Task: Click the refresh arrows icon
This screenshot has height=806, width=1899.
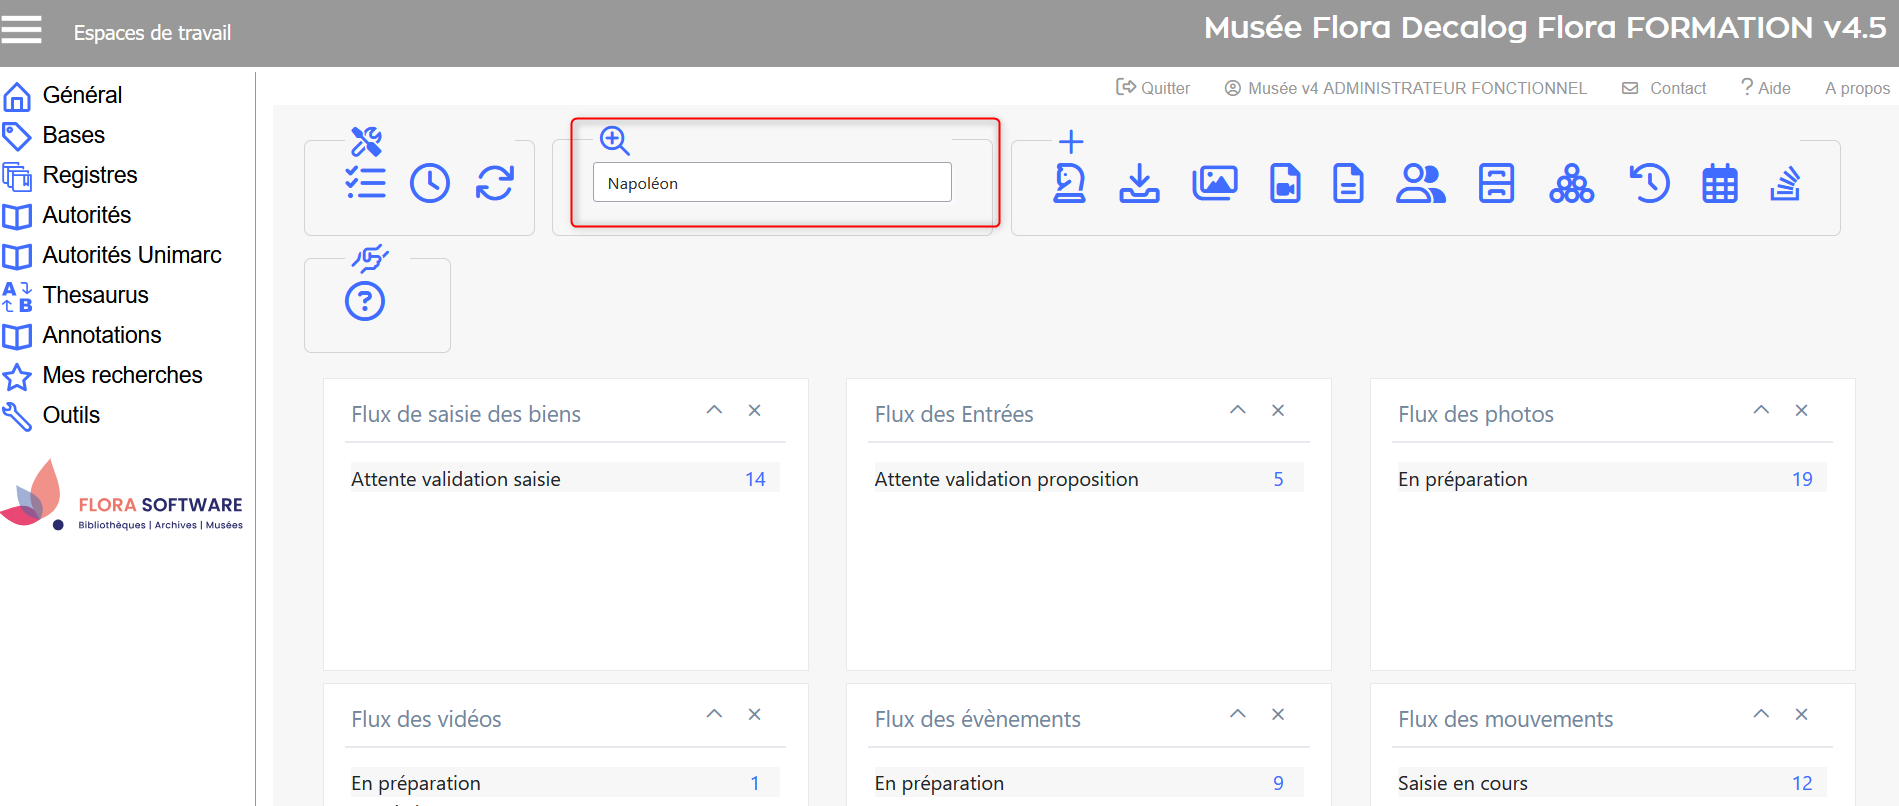Action: (x=494, y=183)
